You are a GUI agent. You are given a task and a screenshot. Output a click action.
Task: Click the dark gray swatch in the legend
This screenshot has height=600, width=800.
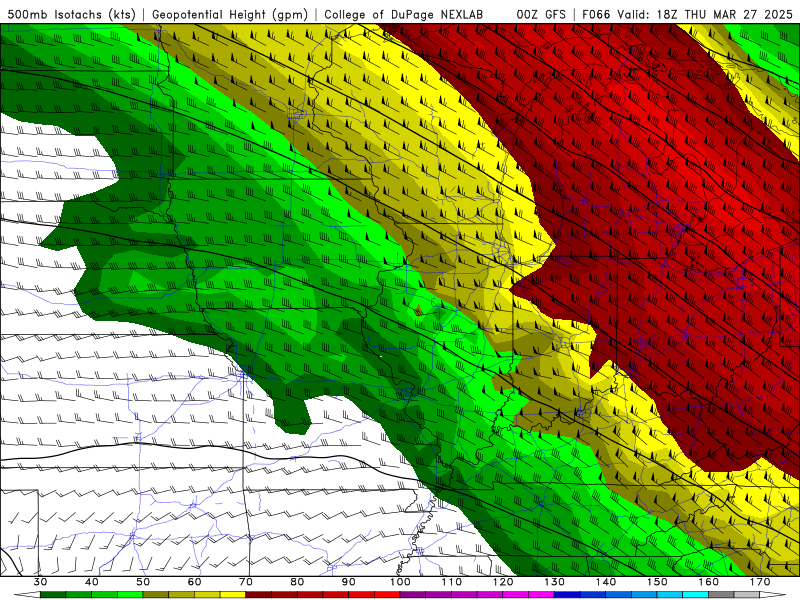pos(721,595)
